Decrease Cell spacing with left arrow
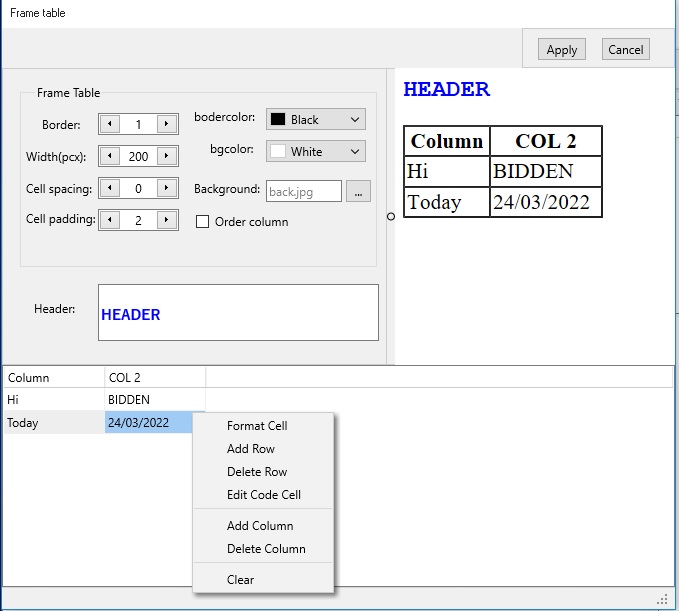This screenshot has height=611, width=679. (x=109, y=189)
